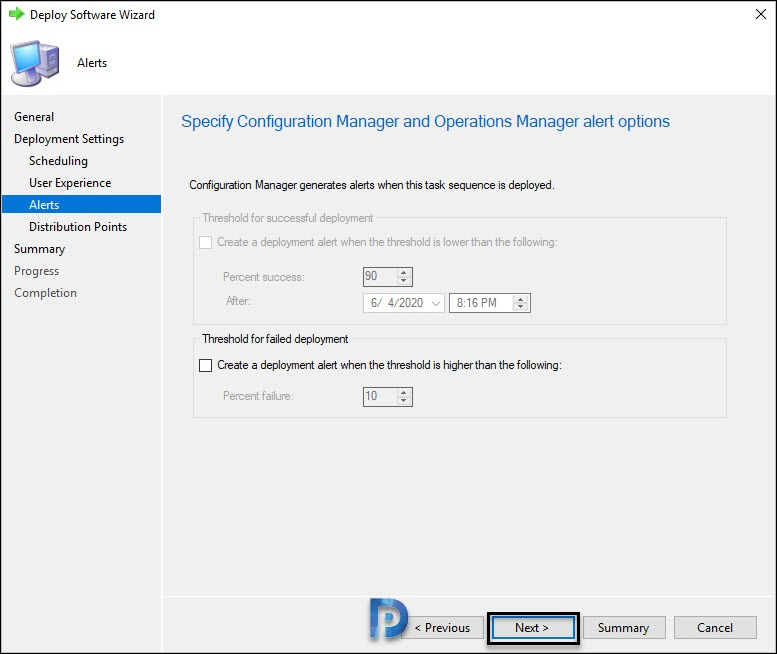Screen dimensions: 777x654
Task: Click 'Configuration Manager generates alerts' description text
Action: pyautogui.click(x=372, y=185)
